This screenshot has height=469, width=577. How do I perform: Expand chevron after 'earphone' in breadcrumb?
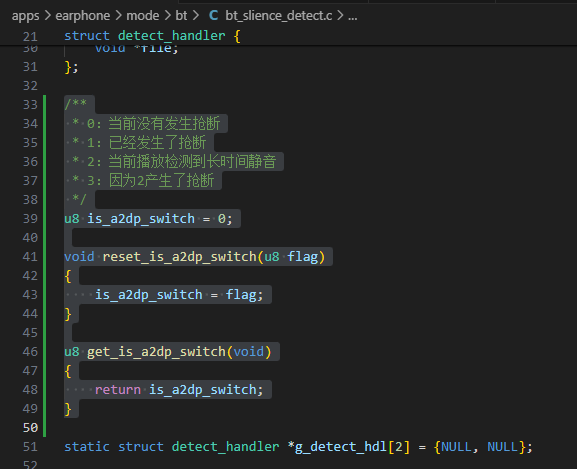coord(118,16)
